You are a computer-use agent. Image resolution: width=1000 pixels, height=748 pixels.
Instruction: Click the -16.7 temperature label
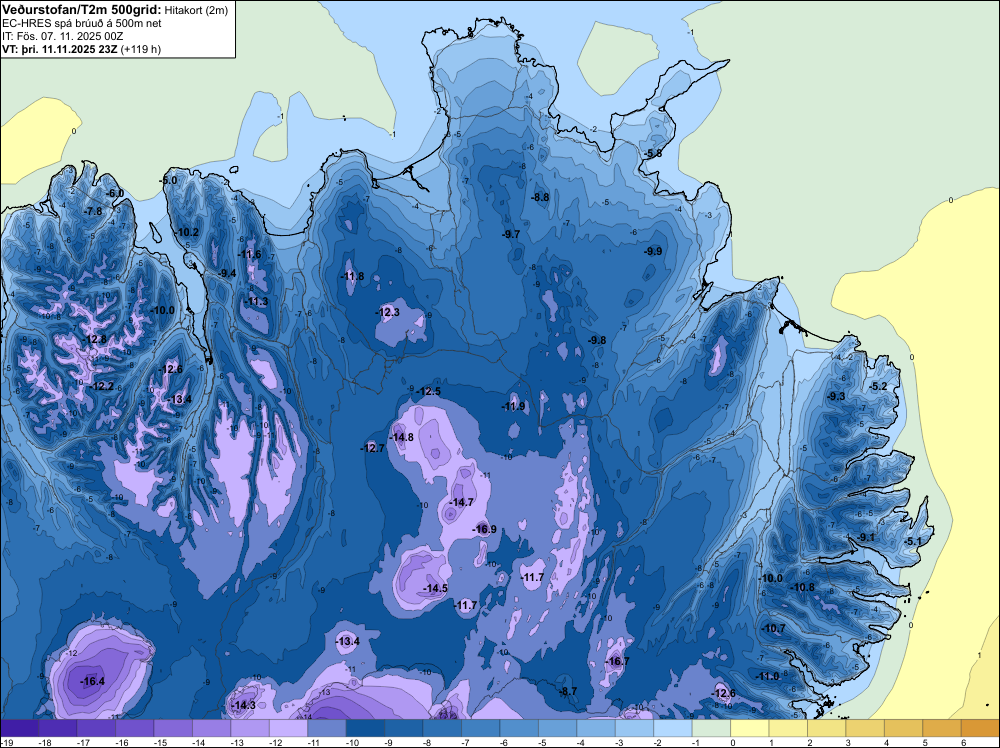point(617,662)
